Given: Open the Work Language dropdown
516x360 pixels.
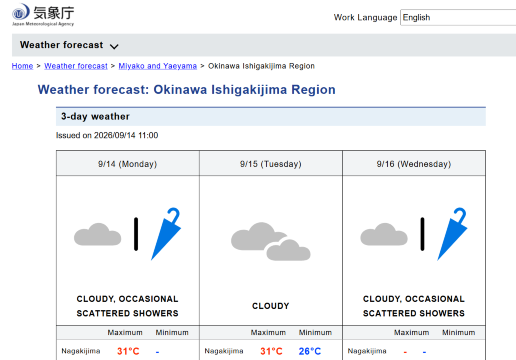Looking at the screenshot, I should coord(458,17).
